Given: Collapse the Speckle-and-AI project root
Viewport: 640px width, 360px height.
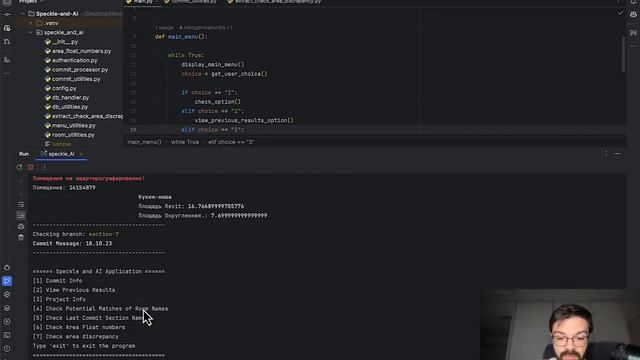Looking at the screenshot, I should 22,13.
